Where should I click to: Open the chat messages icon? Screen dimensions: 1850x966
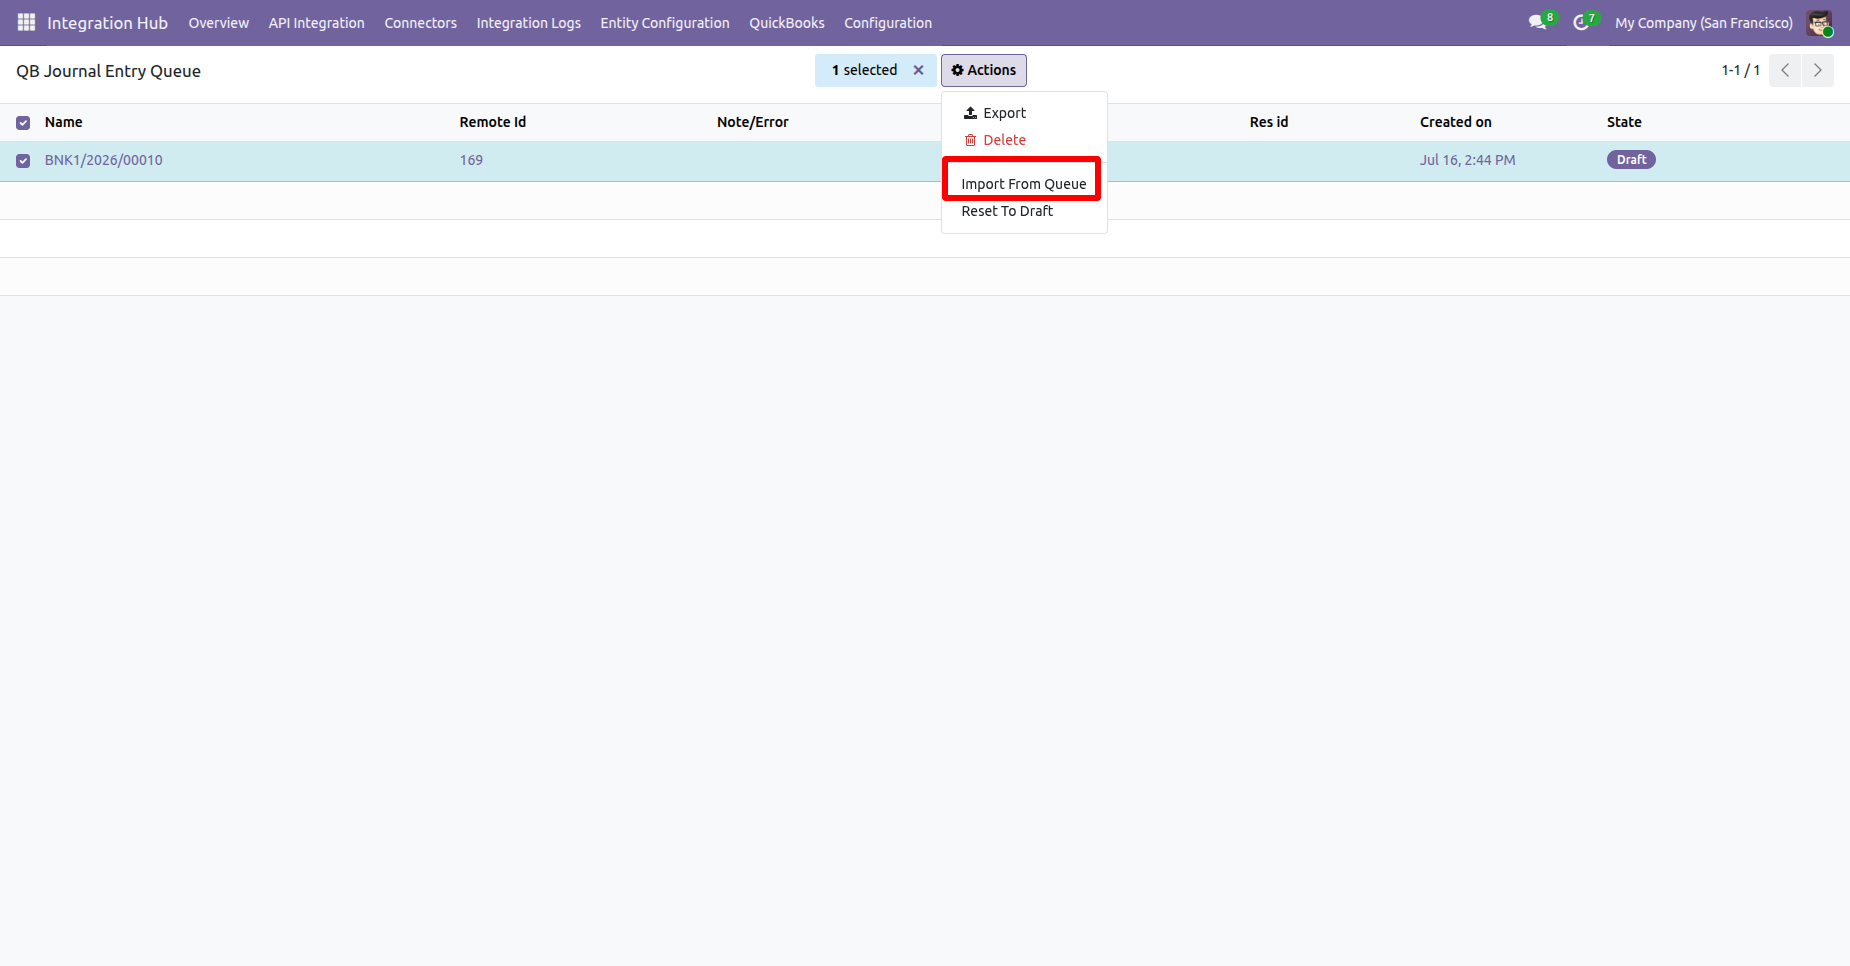pos(1537,22)
